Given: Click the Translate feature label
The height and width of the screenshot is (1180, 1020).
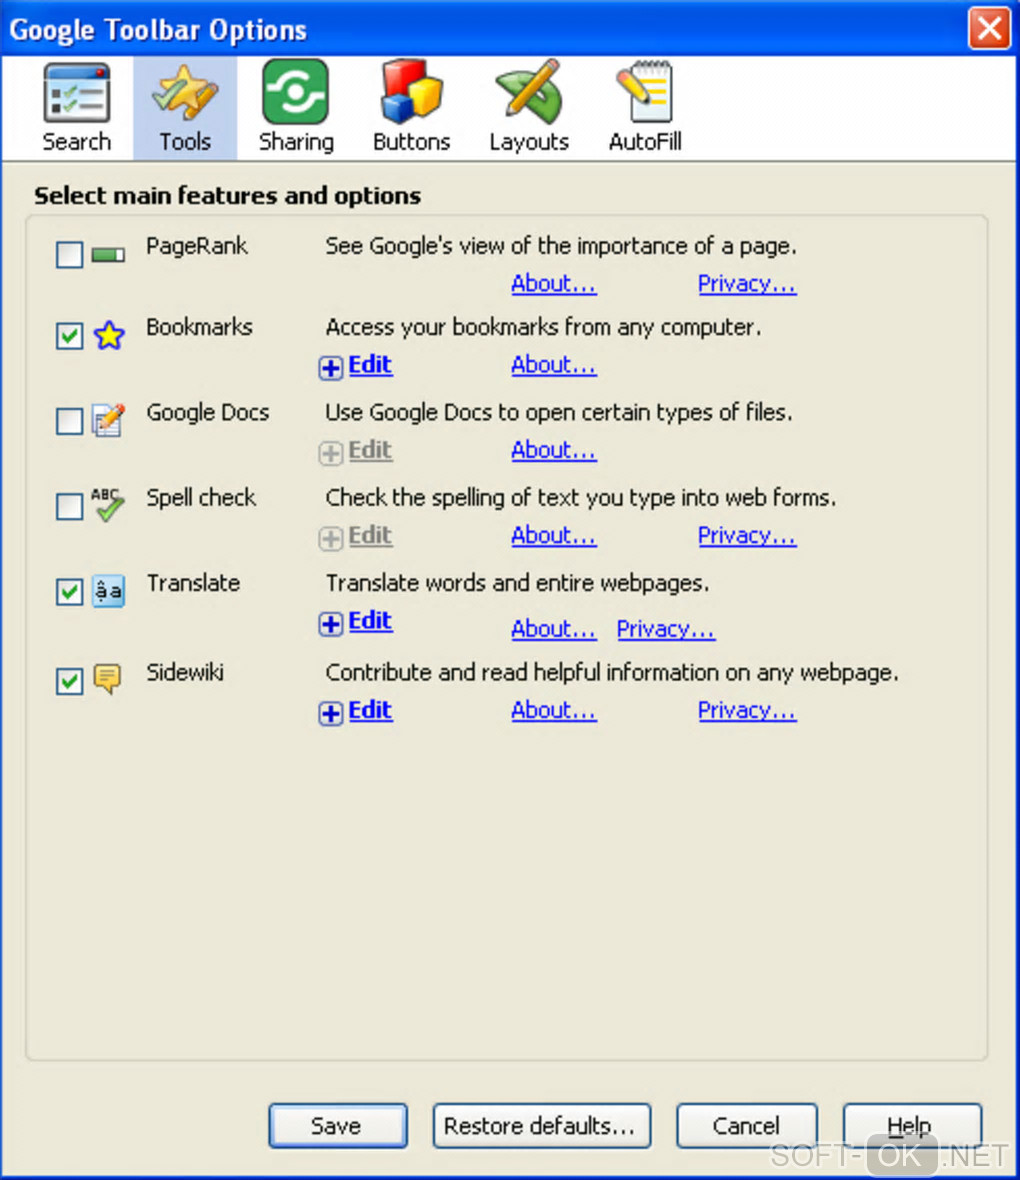Looking at the screenshot, I should tap(193, 583).
